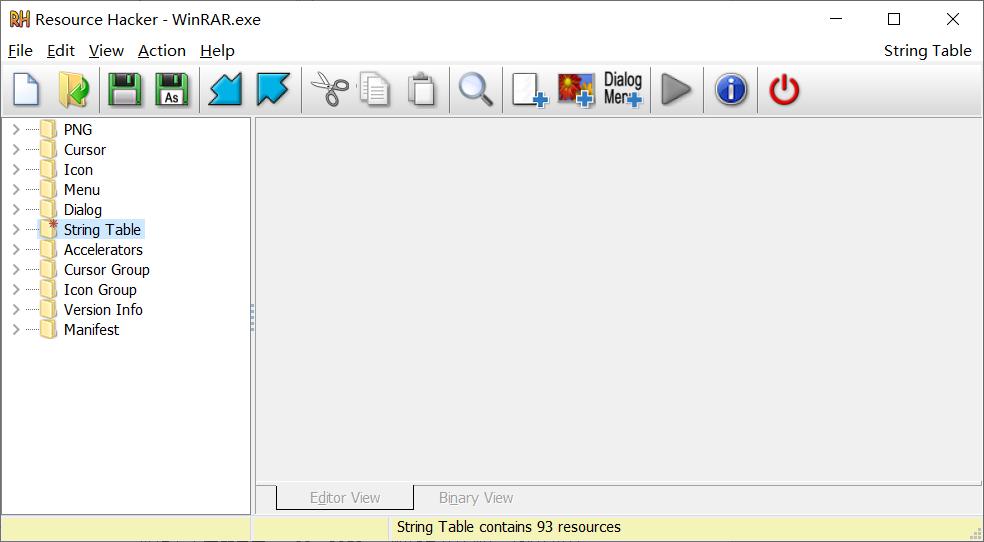
Task: Add a new blank resource via page-plus icon
Action: click(x=530, y=90)
